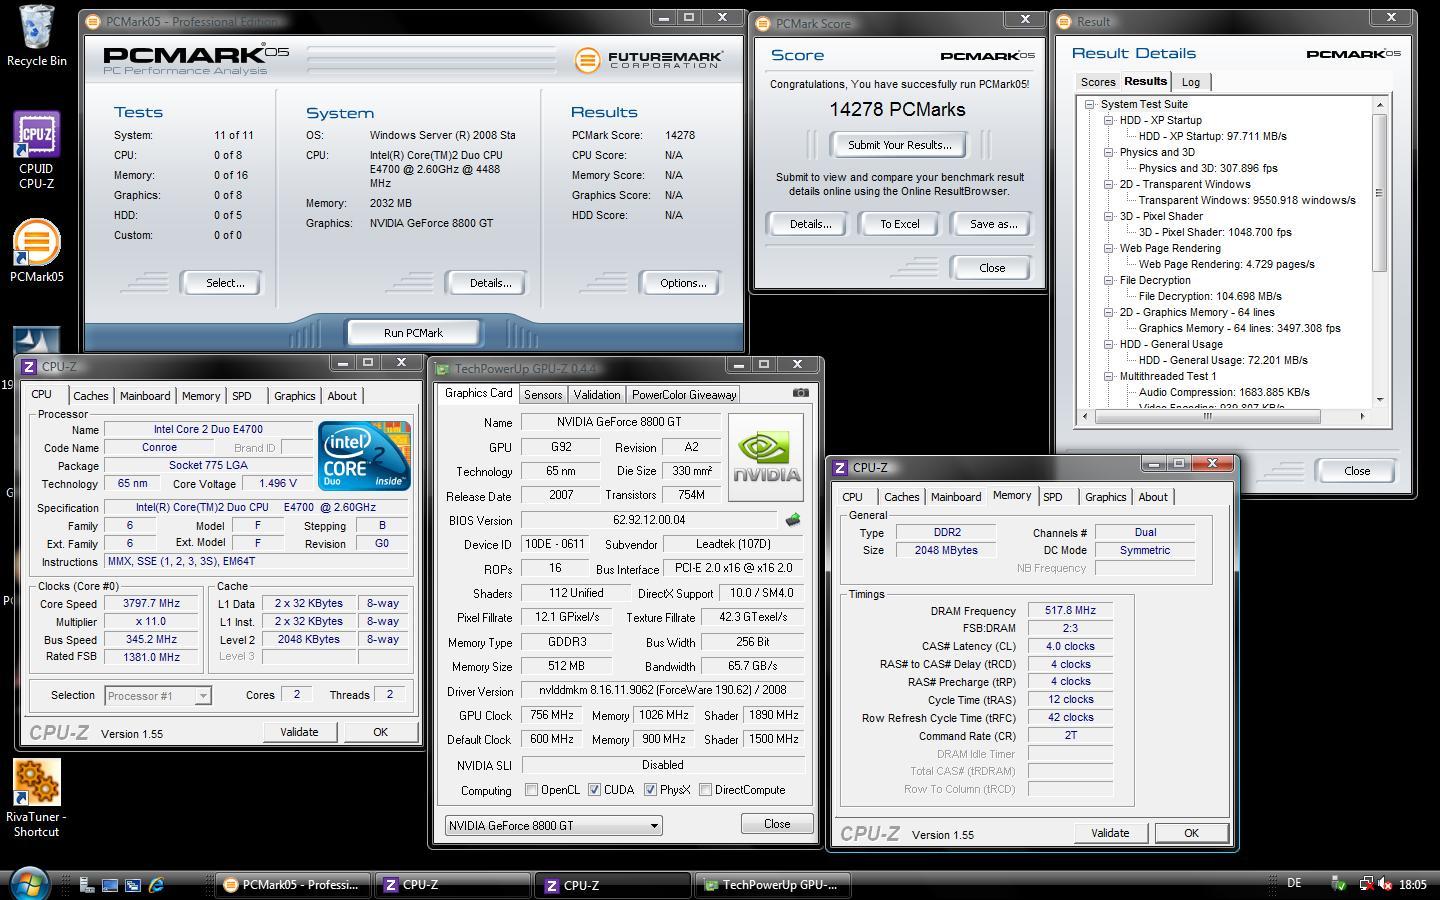Click the Windows Start orb
The image size is (1440, 900).
28,884
